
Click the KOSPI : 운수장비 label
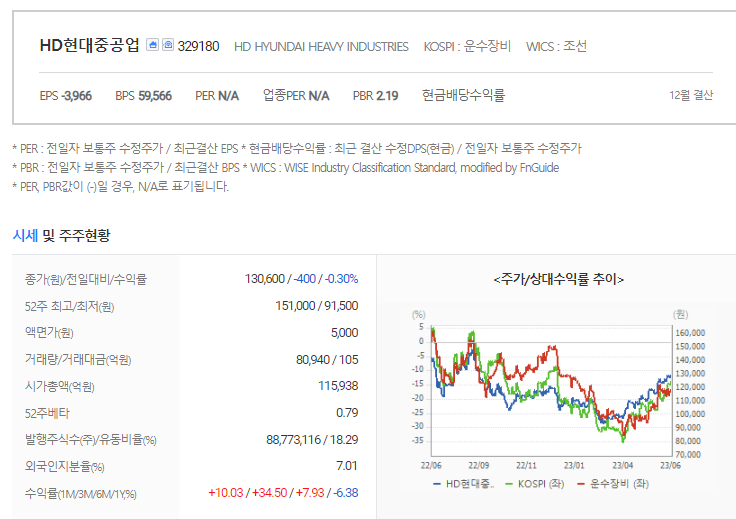tap(467, 46)
